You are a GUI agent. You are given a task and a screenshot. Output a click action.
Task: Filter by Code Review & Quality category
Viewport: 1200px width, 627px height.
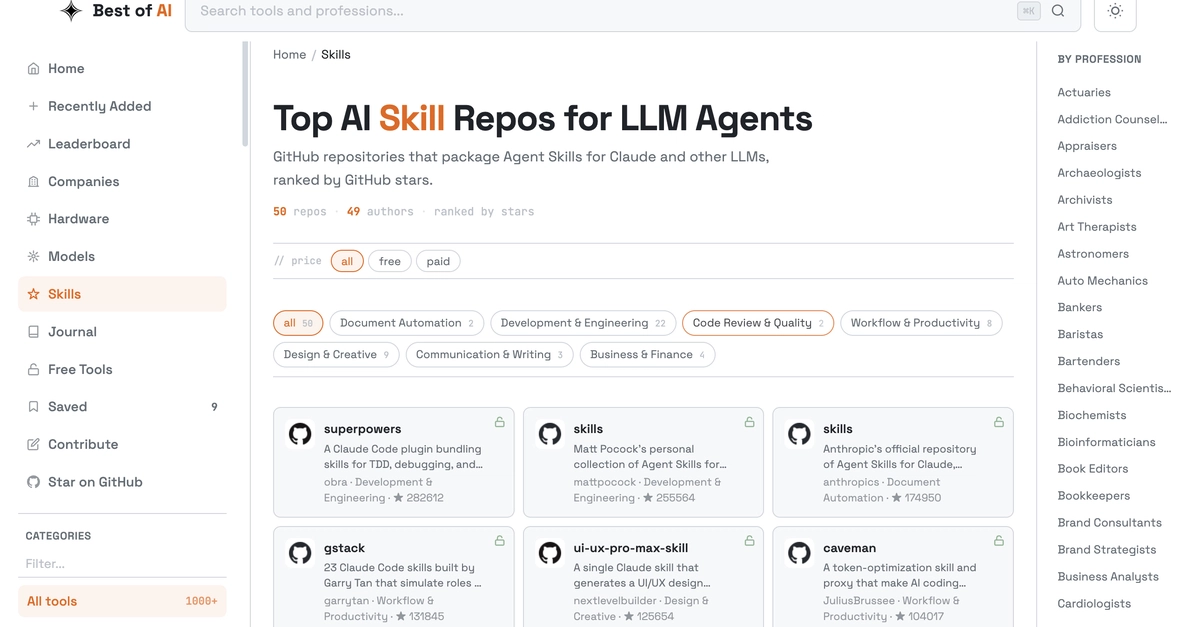pos(758,323)
